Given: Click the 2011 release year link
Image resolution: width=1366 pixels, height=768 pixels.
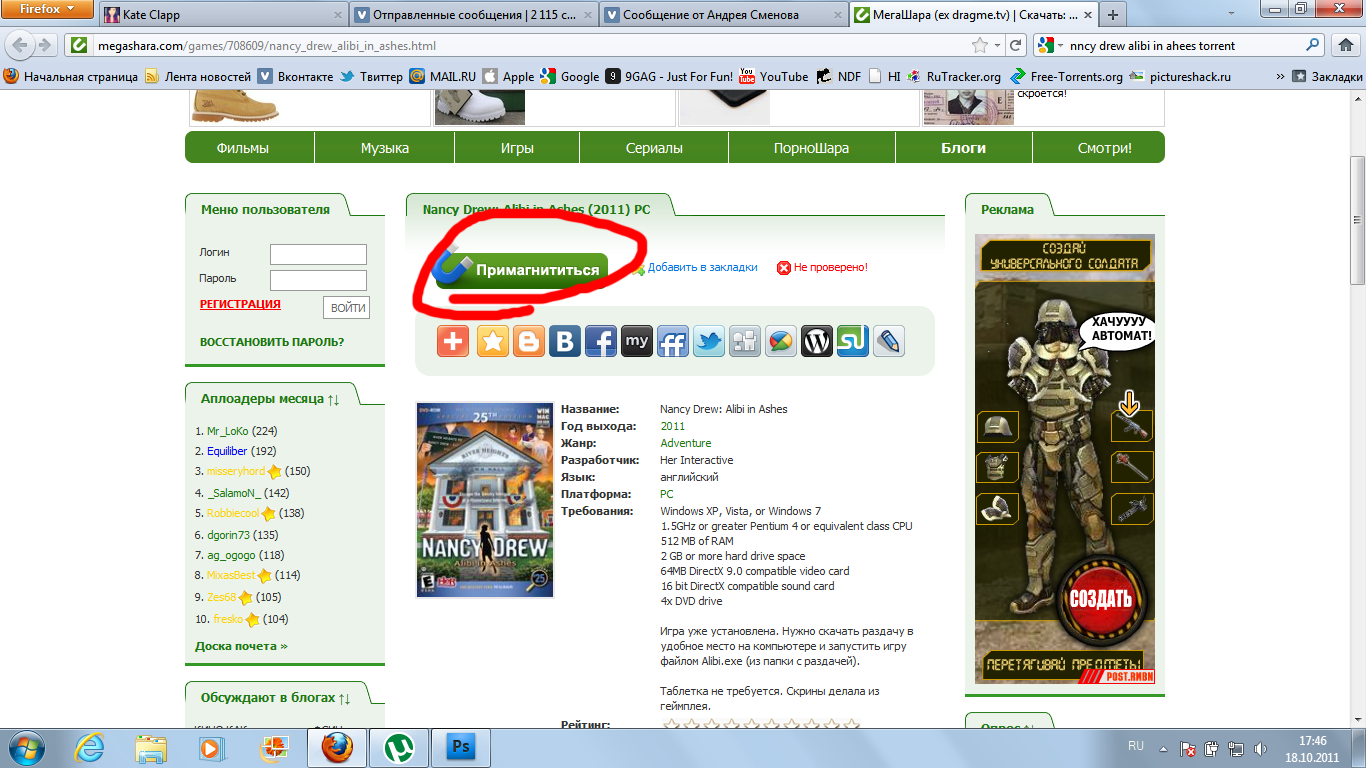Looking at the screenshot, I should pos(672,426).
